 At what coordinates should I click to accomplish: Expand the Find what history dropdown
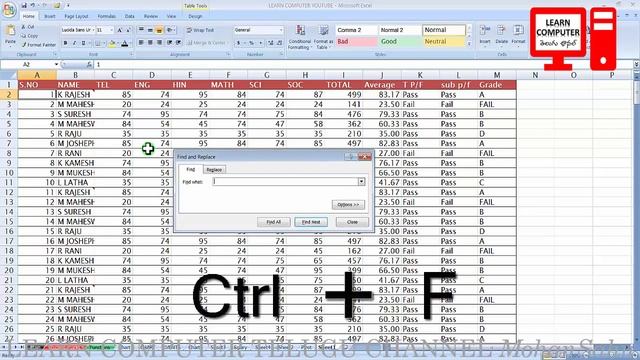pos(362,182)
